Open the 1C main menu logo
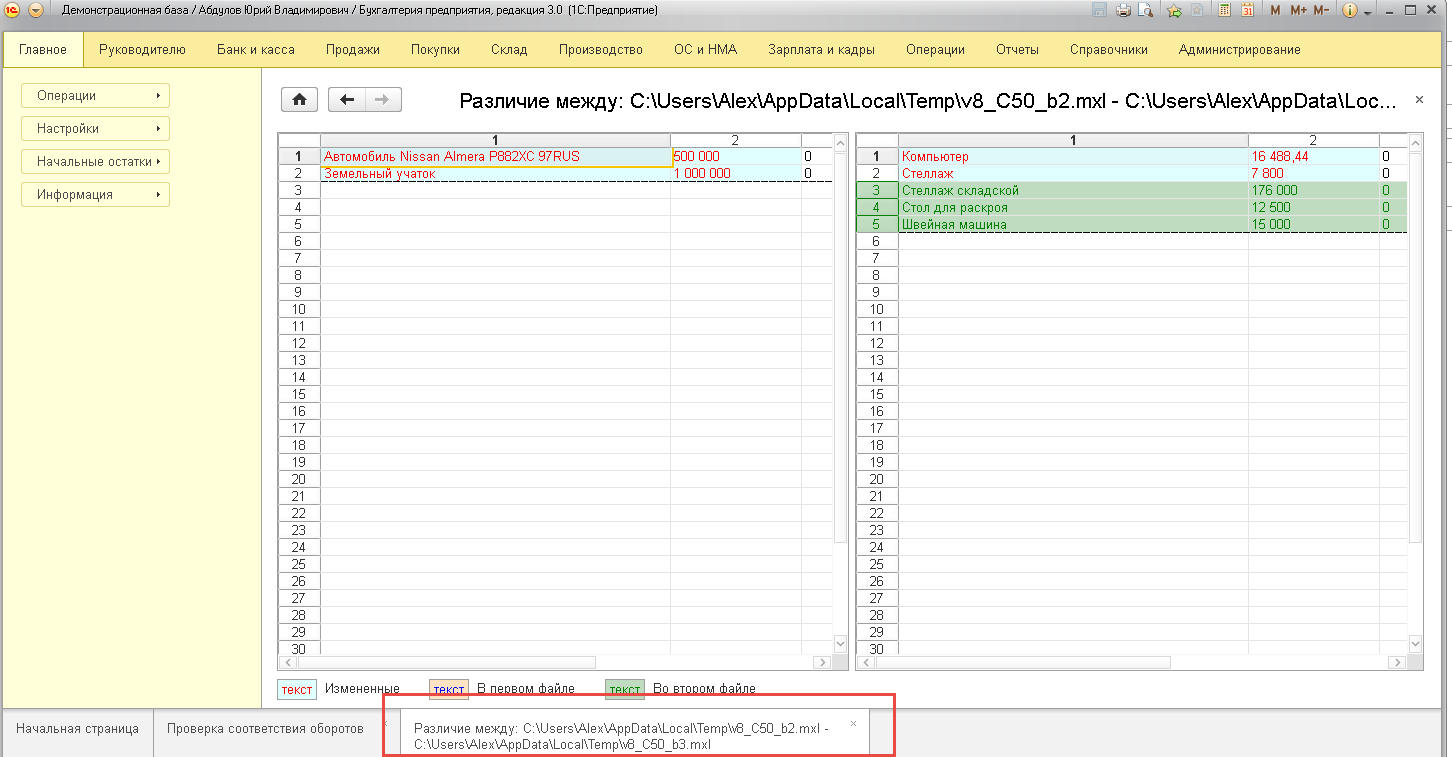The height and width of the screenshot is (757, 1452). [x=14, y=10]
